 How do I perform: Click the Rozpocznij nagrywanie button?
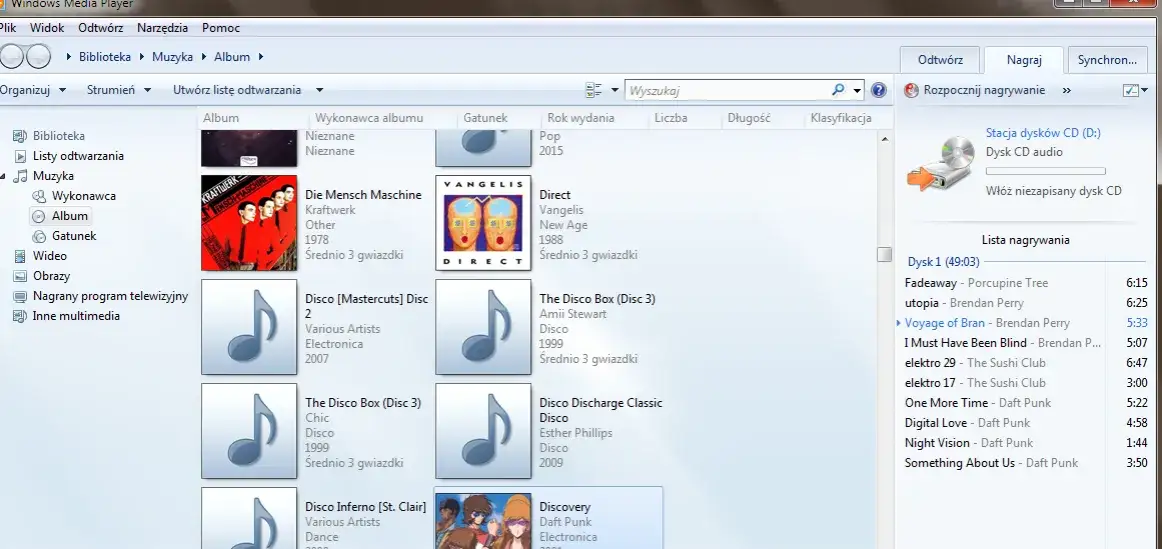pyautogui.click(x=983, y=90)
